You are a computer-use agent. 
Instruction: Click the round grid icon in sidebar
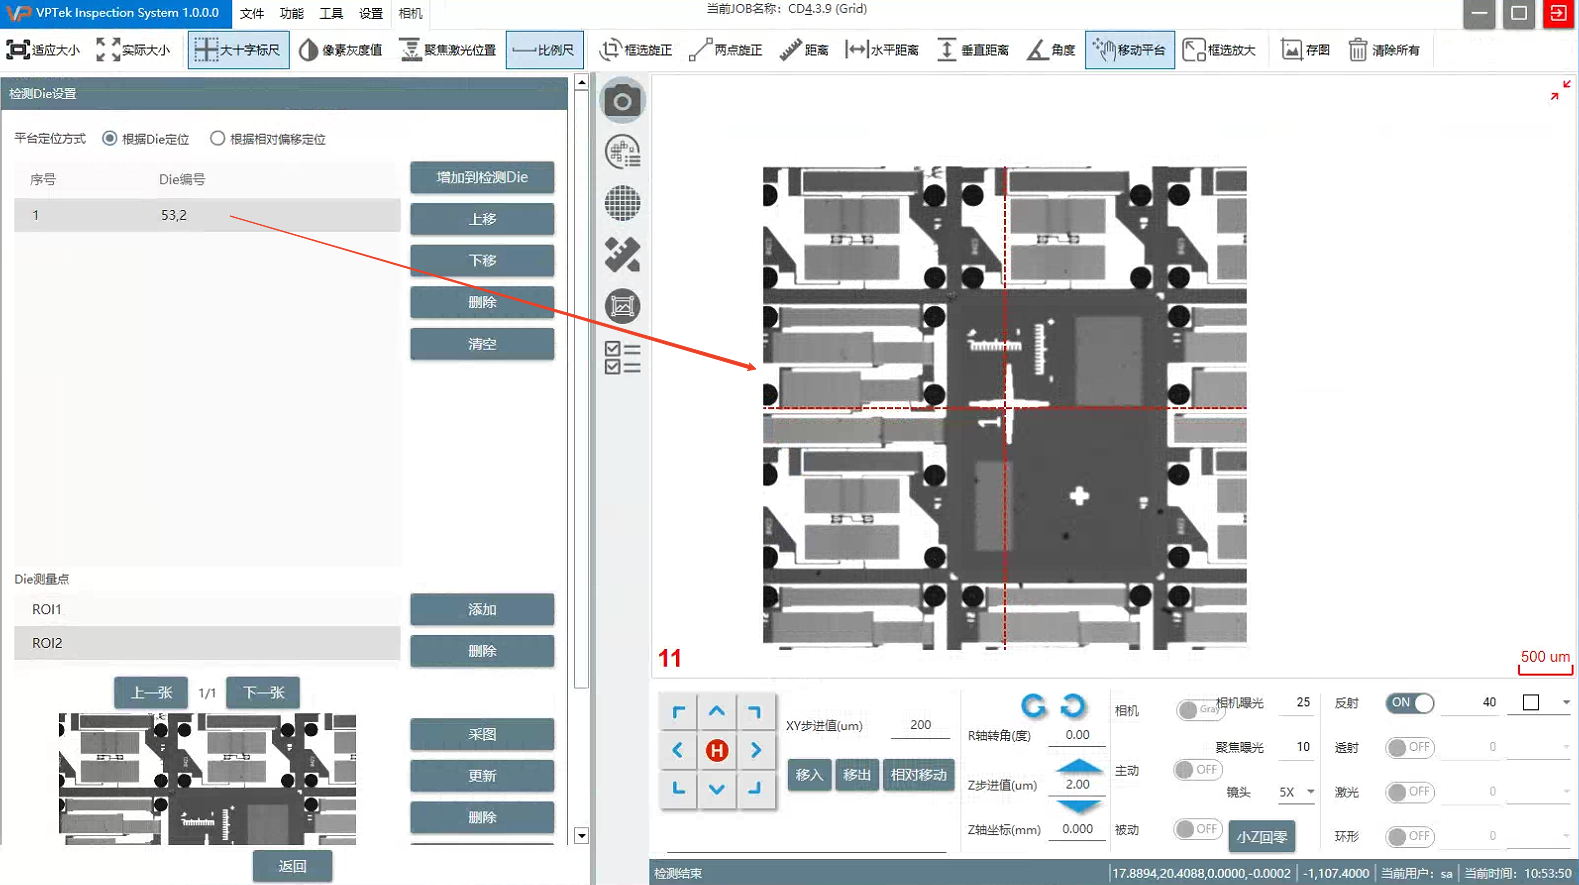point(622,203)
